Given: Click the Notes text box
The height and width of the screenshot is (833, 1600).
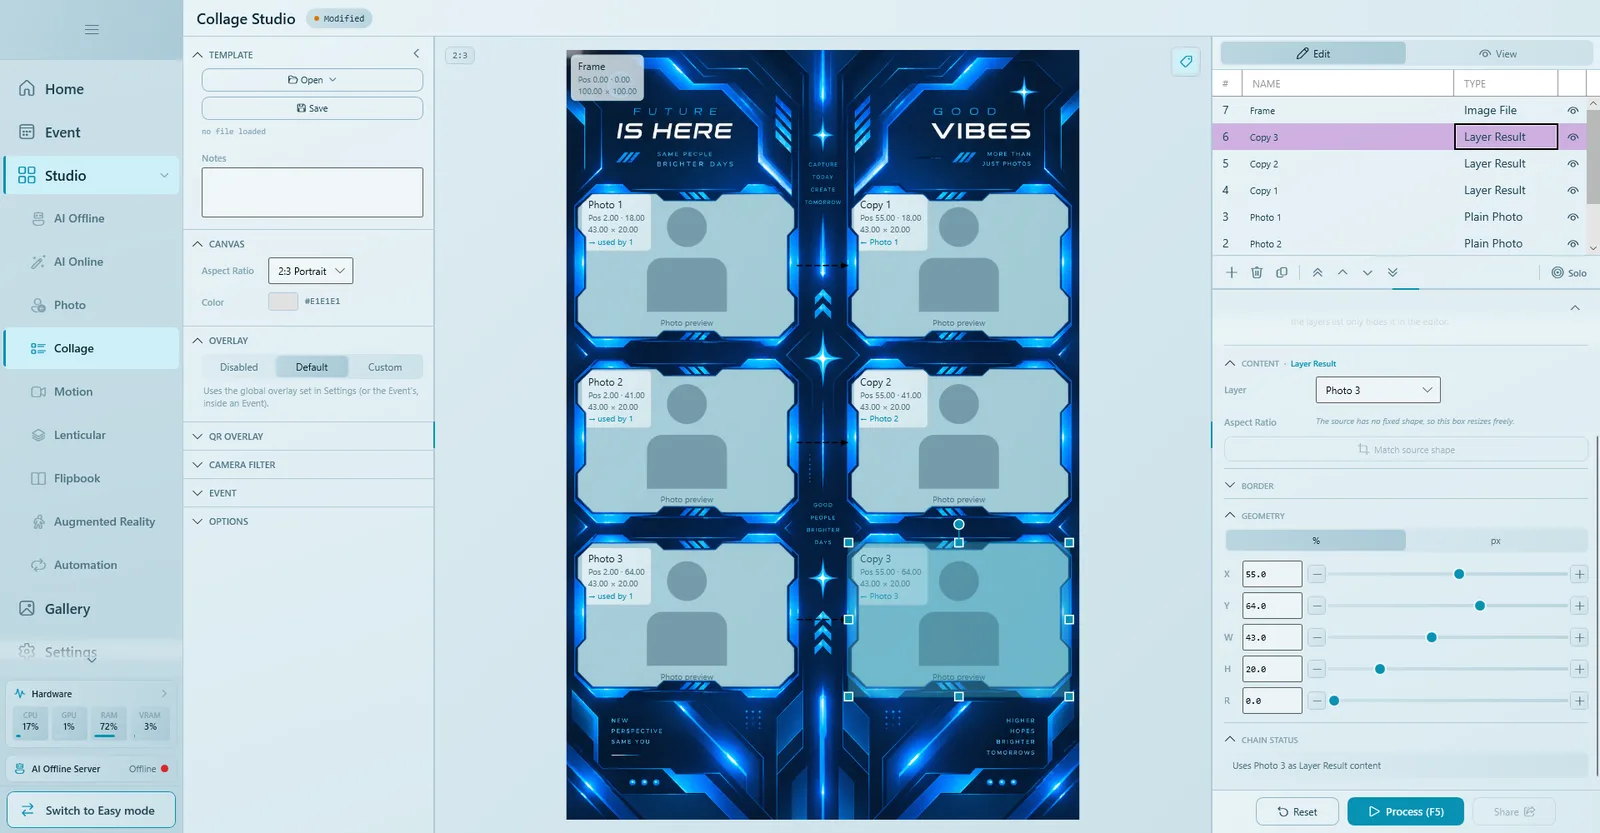Looking at the screenshot, I should [x=312, y=192].
